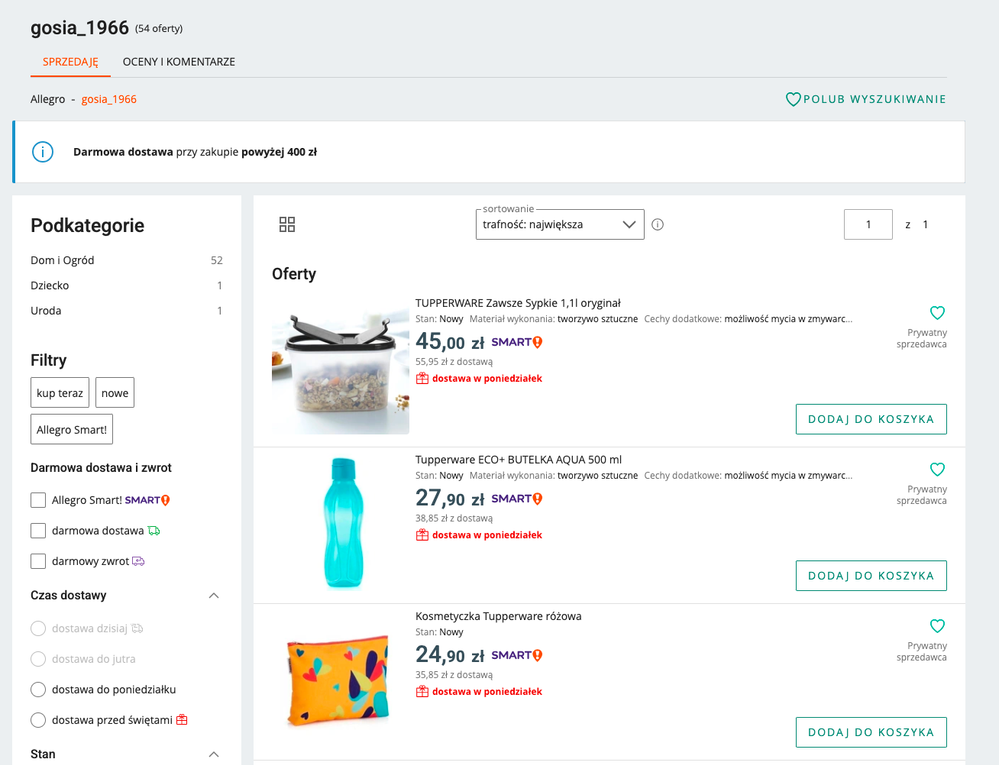Image resolution: width=999 pixels, height=765 pixels.
Task: Enable Allegro Smart! checkbox filter
Action: click(38, 500)
